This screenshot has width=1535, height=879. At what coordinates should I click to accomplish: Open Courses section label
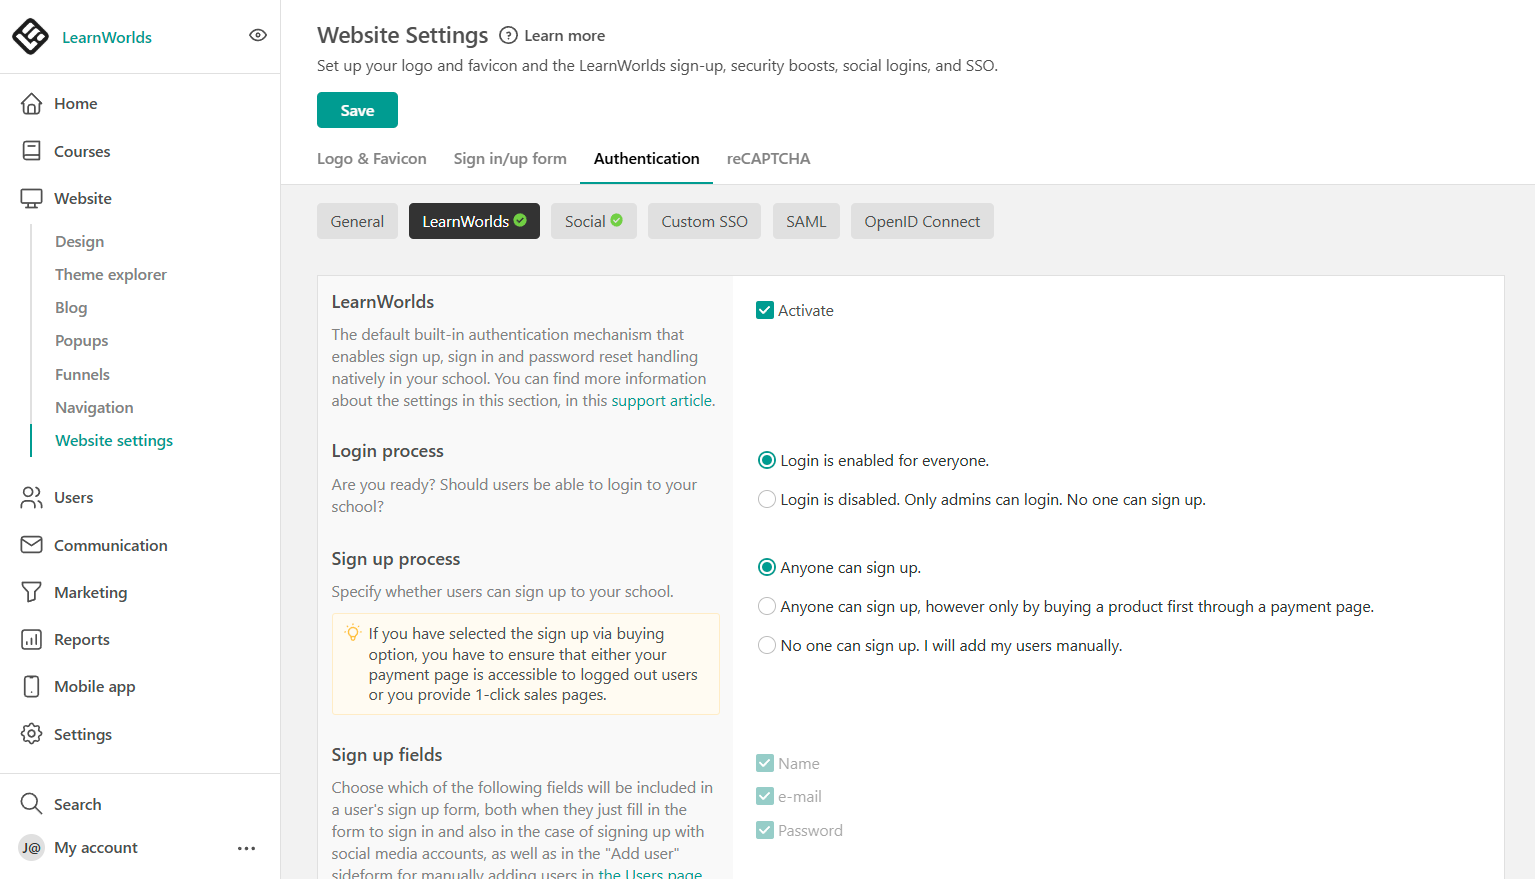pos(82,151)
